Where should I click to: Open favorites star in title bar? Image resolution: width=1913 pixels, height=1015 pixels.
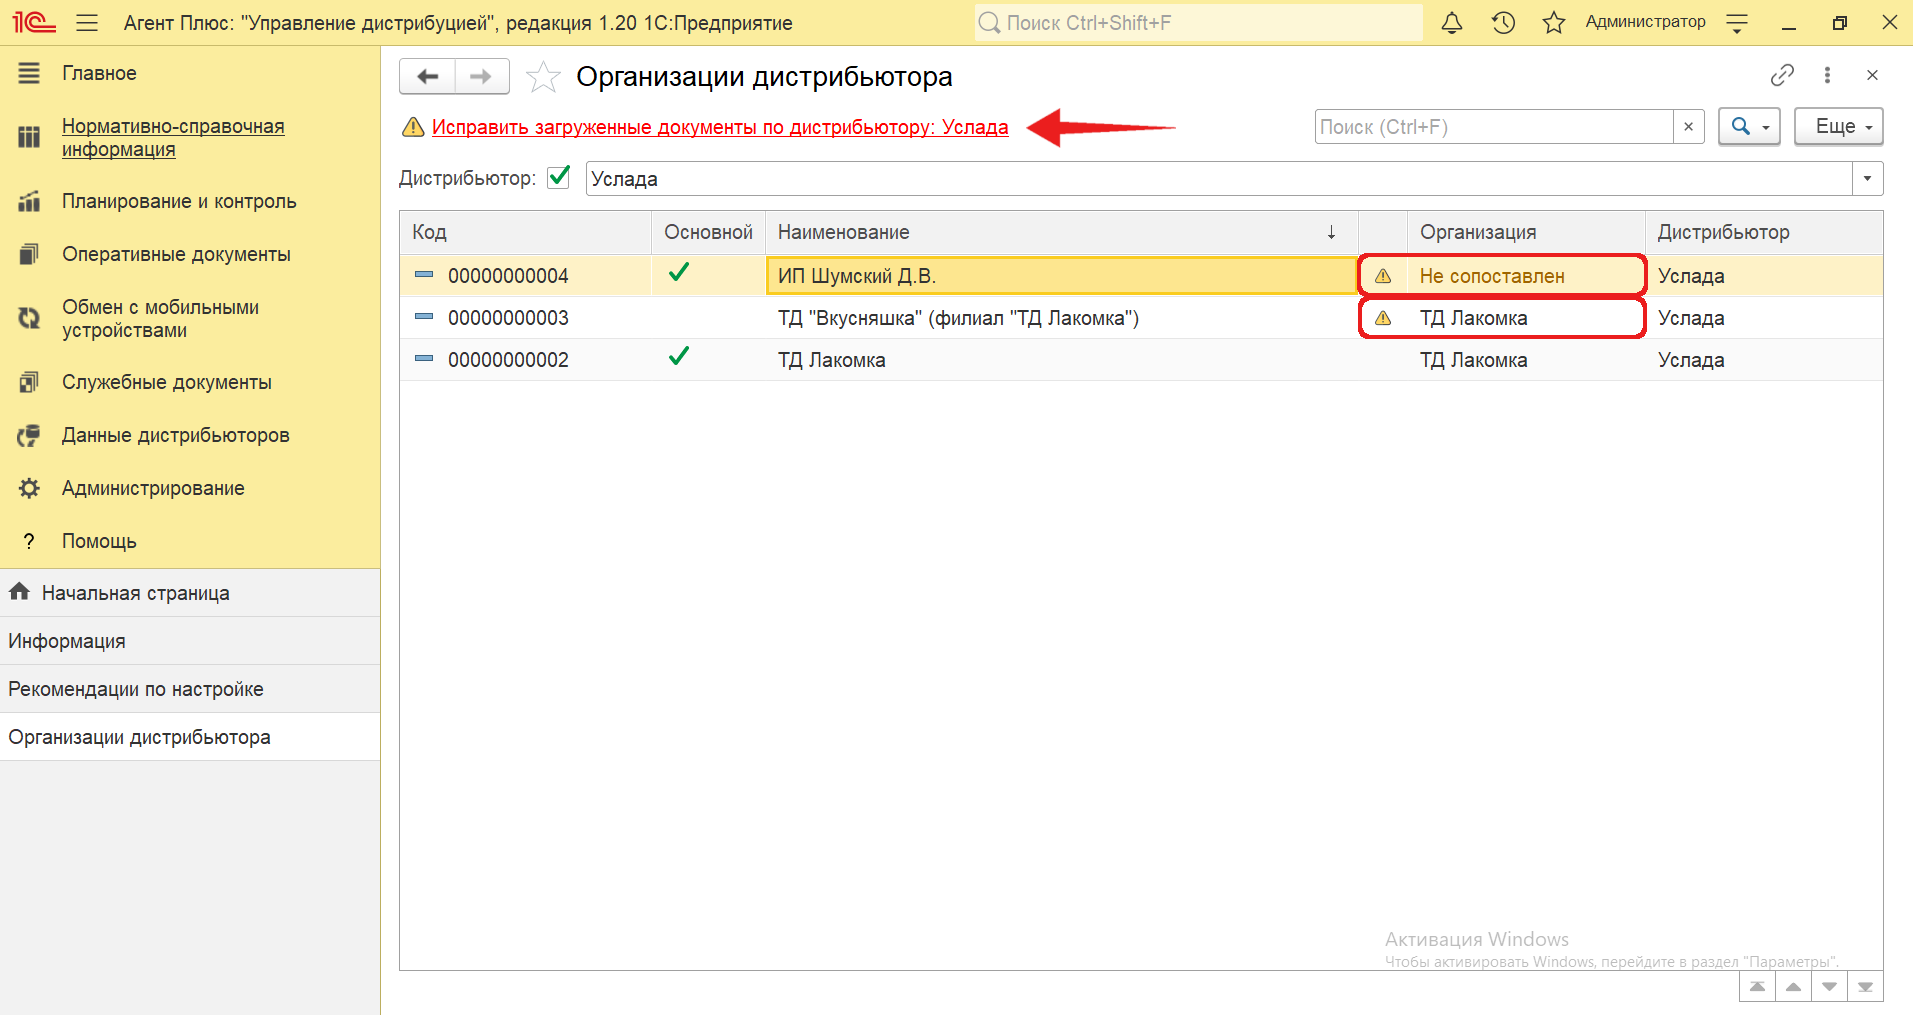(x=1553, y=22)
